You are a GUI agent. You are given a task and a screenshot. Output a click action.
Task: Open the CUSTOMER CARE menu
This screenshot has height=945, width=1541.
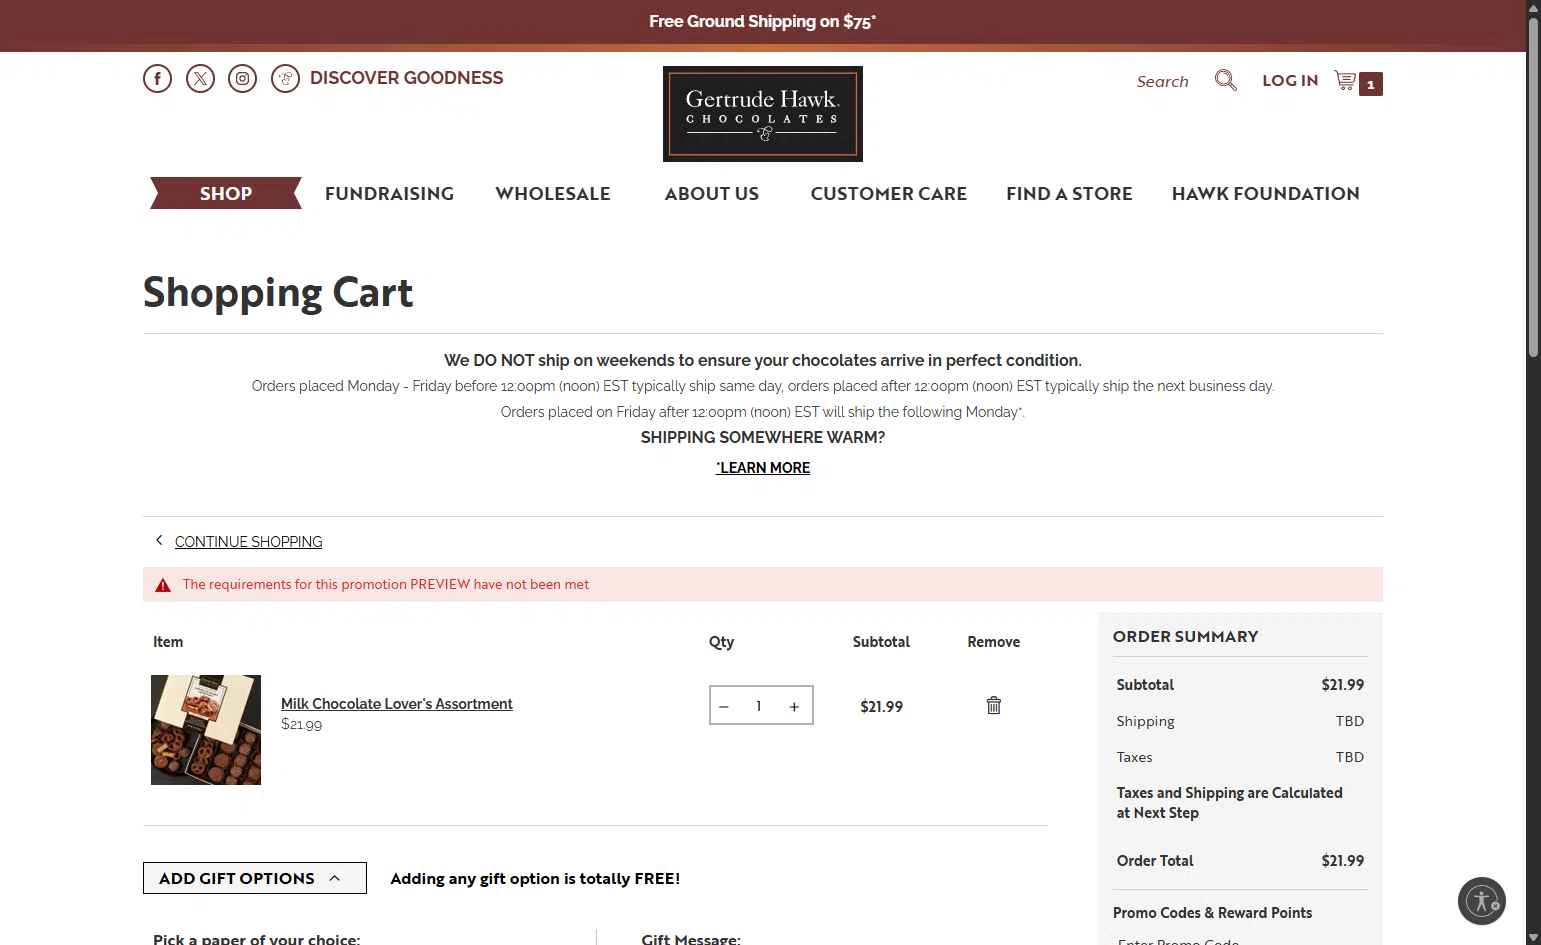889,193
